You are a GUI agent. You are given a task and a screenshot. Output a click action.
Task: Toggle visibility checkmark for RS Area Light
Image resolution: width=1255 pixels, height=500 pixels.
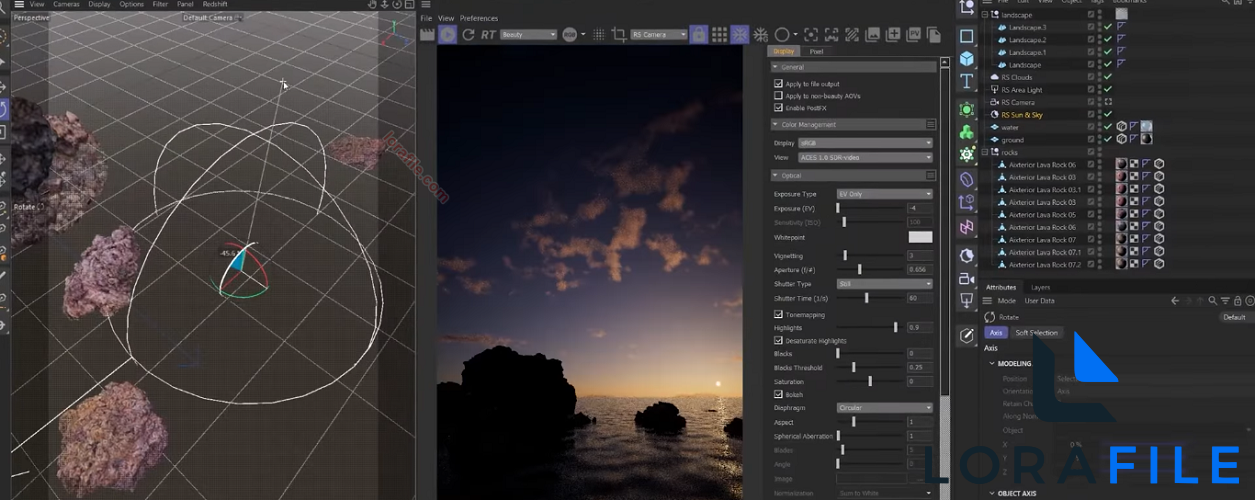[x=1108, y=90]
